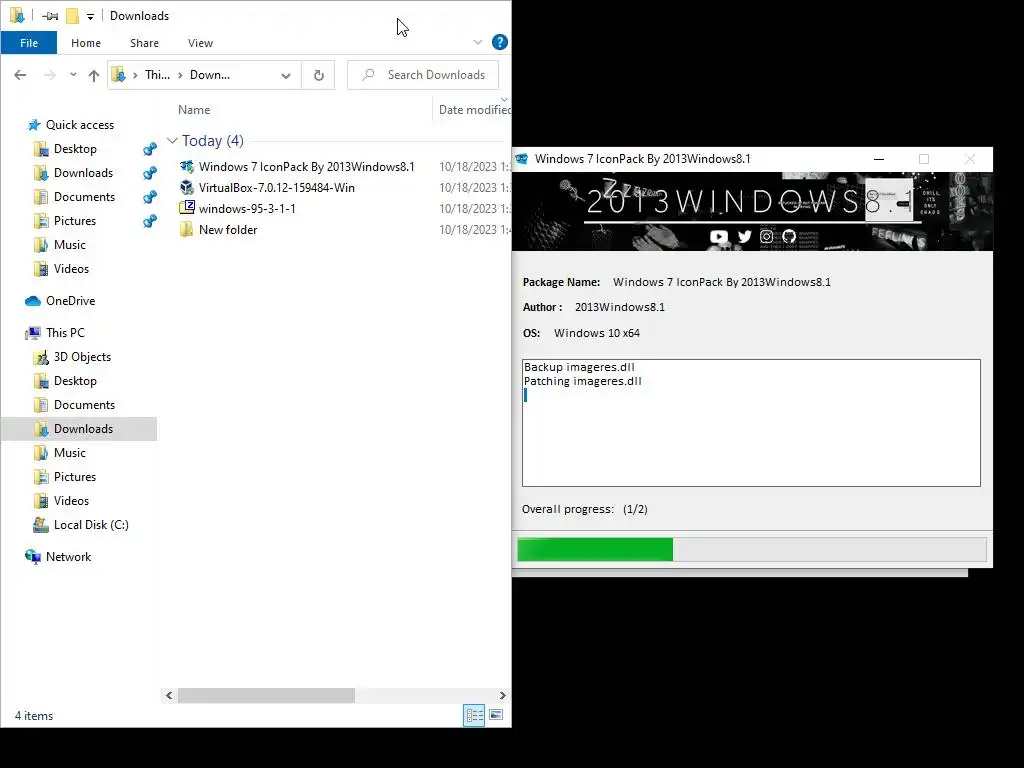Click the horizontal scrollbar's right arrow
Image resolution: width=1024 pixels, height=768 pixels.
502,696
